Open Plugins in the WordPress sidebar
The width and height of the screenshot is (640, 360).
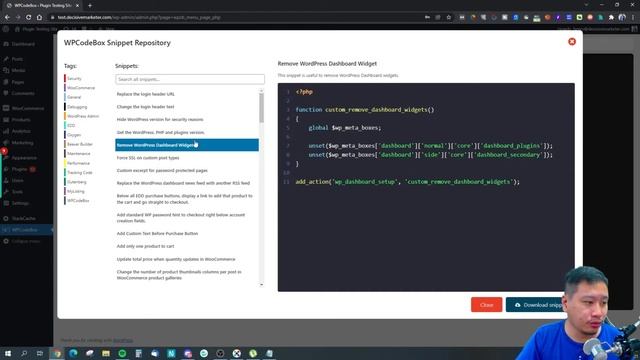(x=19, y=169)
